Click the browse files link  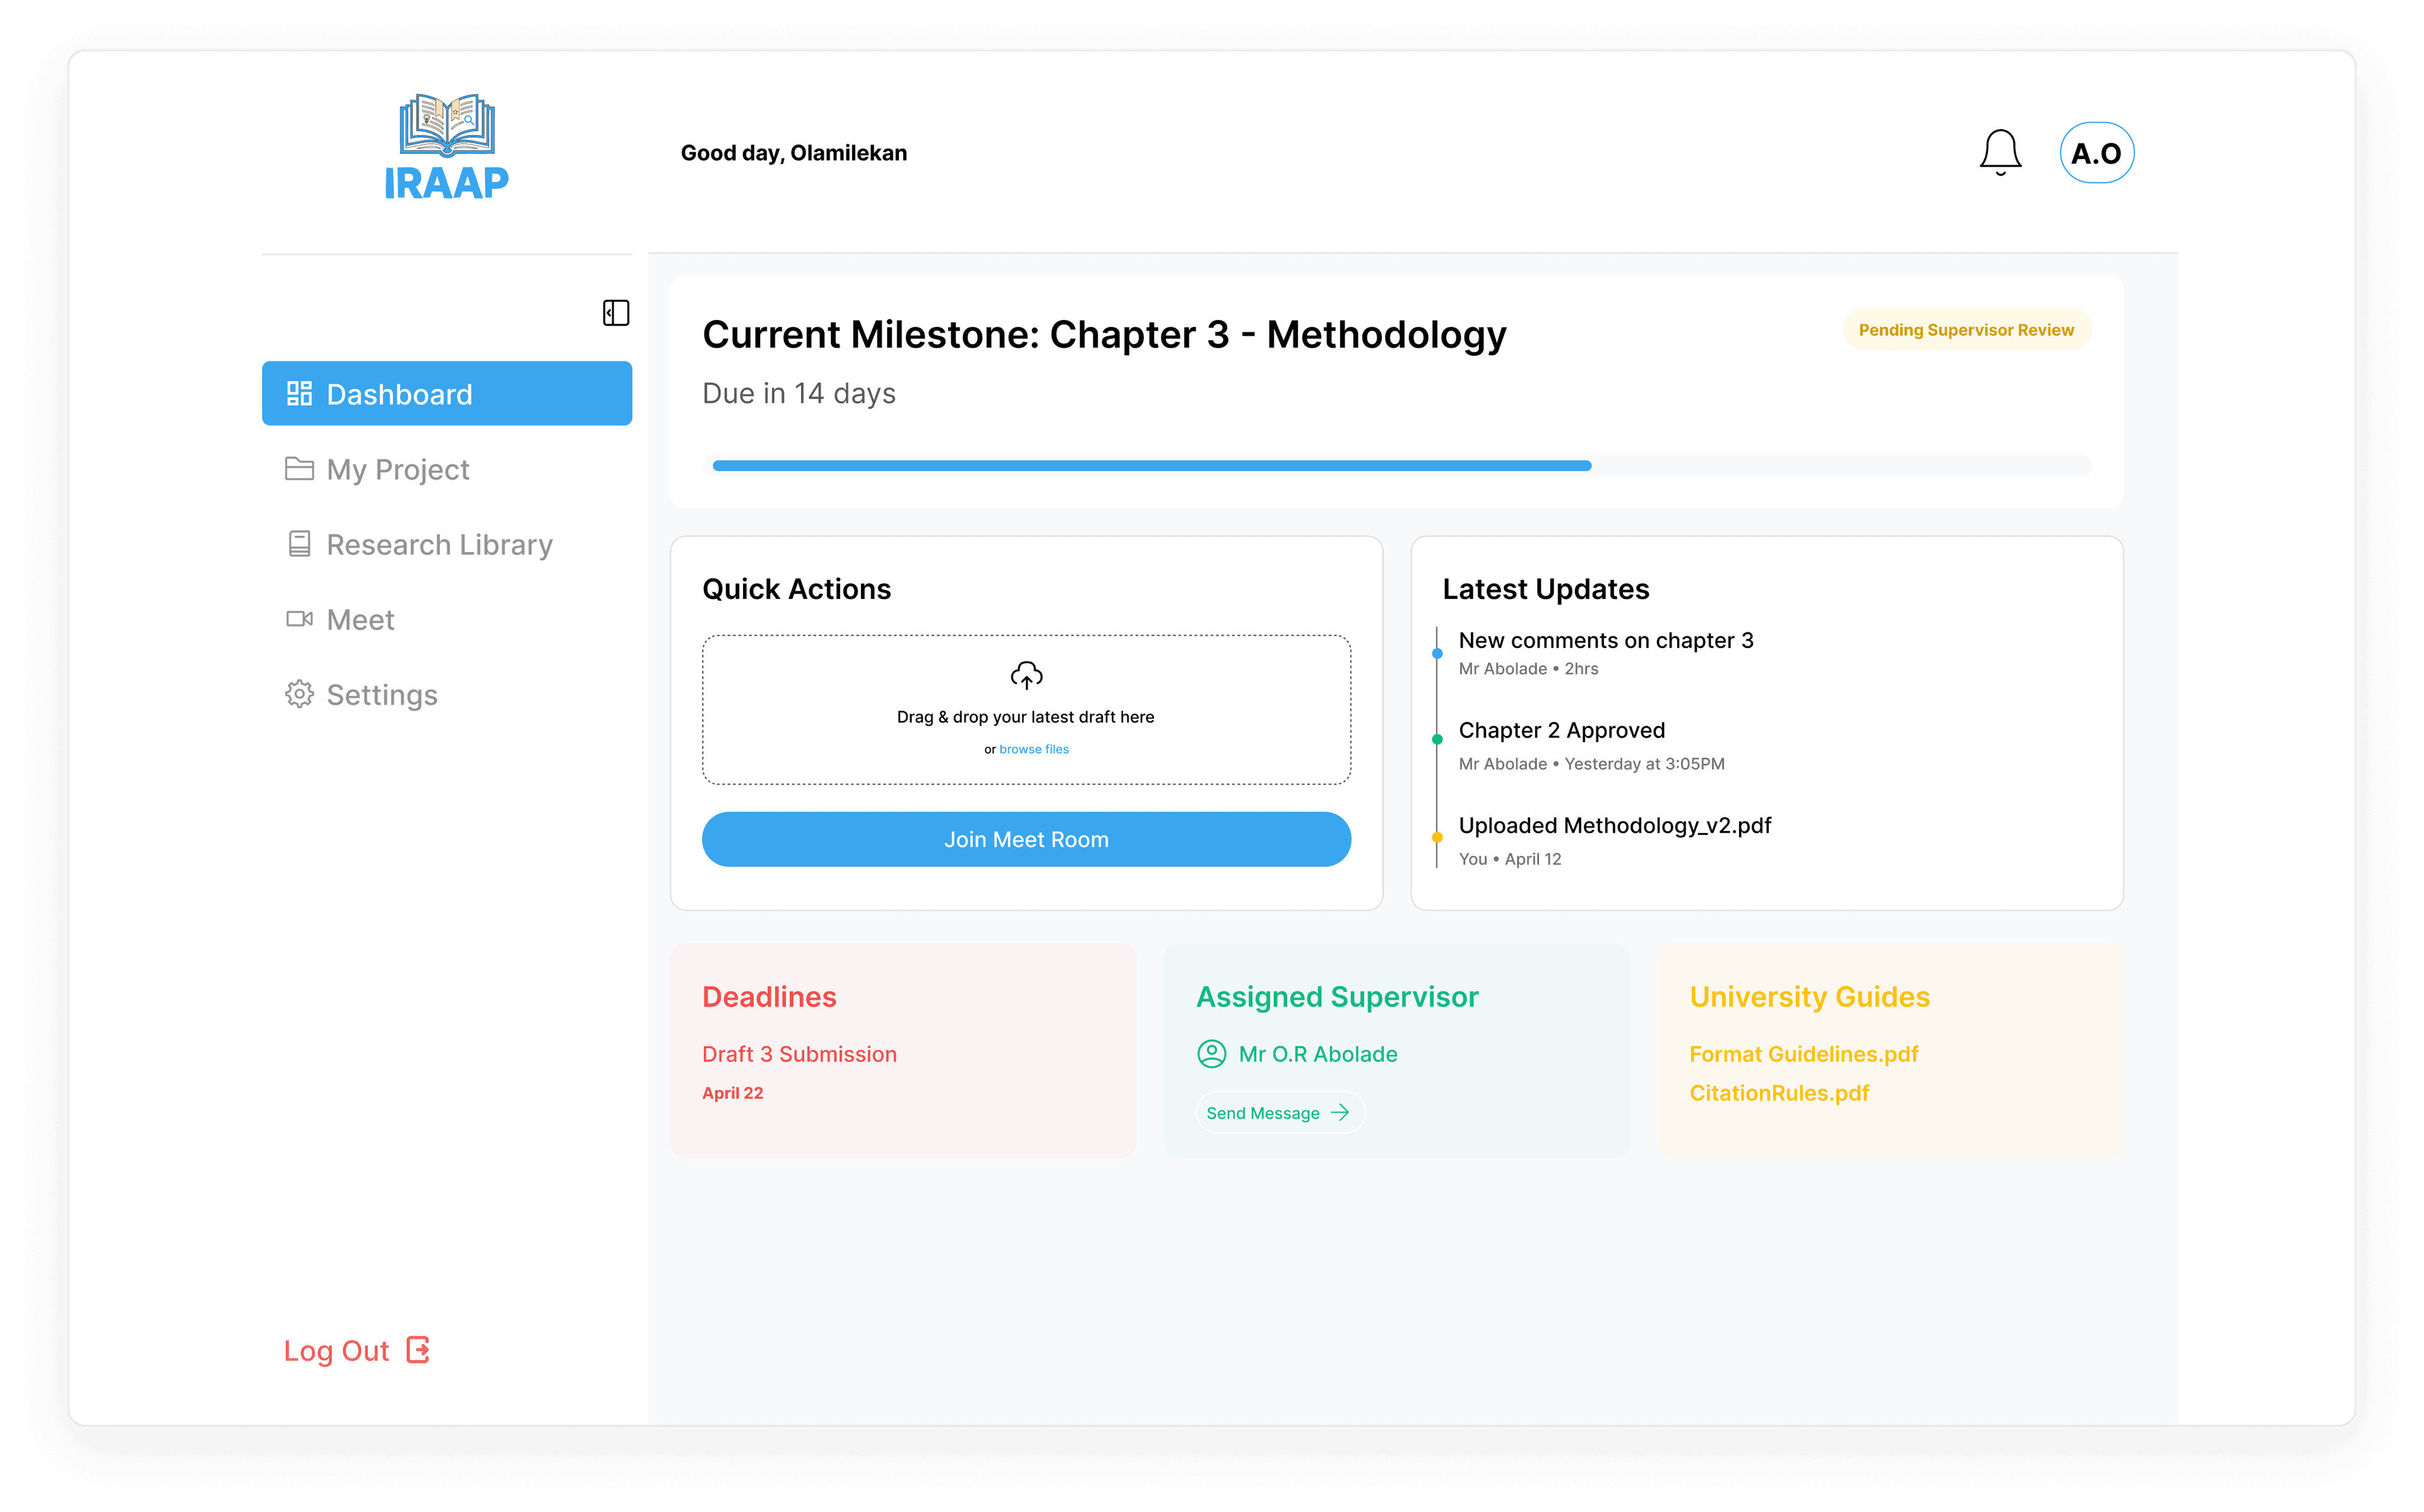[x=1034, y=749]
